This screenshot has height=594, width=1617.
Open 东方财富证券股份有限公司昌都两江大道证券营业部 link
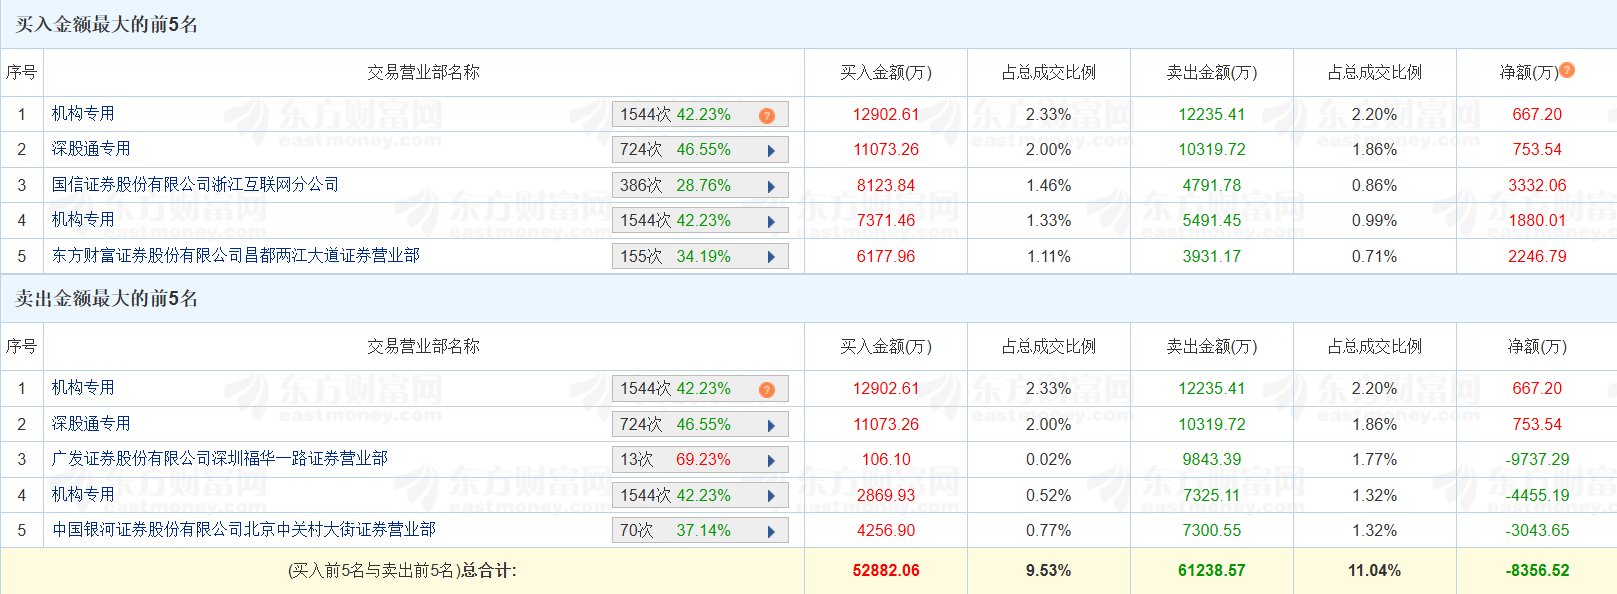pos(236,256)
